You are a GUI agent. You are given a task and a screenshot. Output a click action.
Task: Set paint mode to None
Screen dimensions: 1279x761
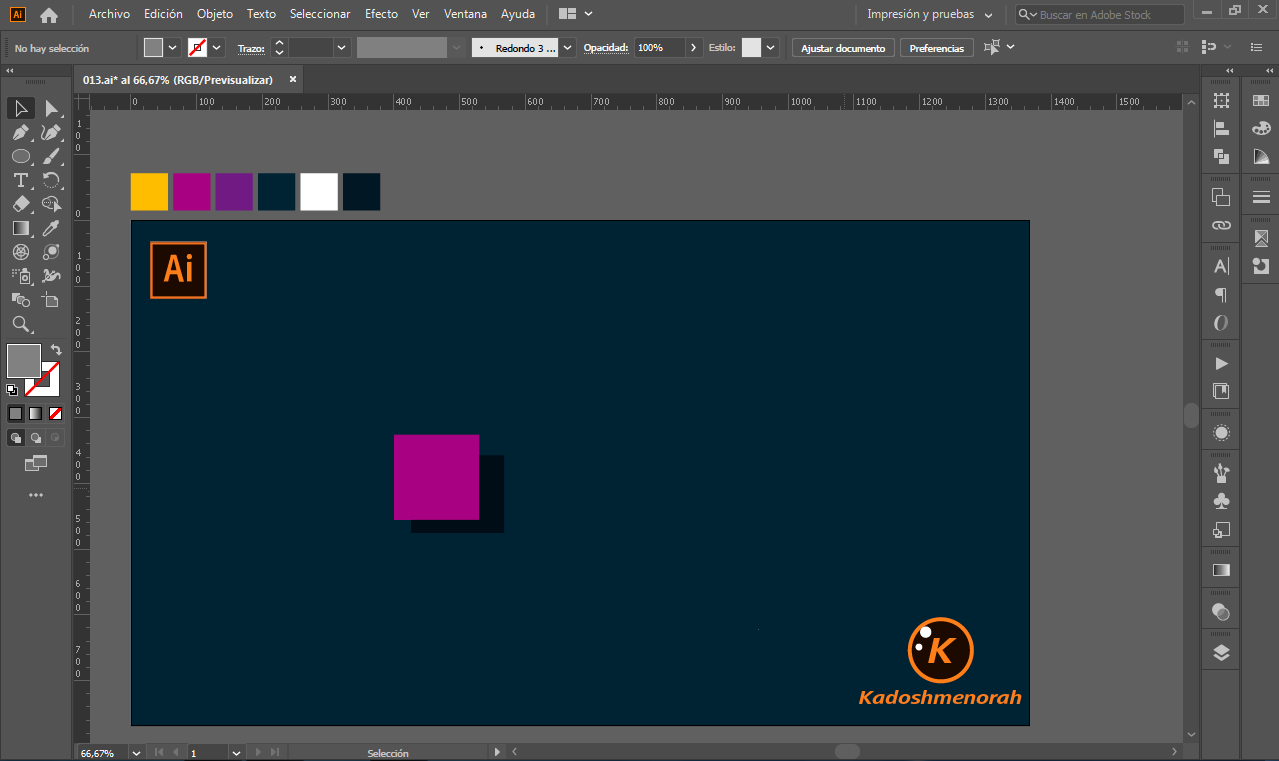55,413
